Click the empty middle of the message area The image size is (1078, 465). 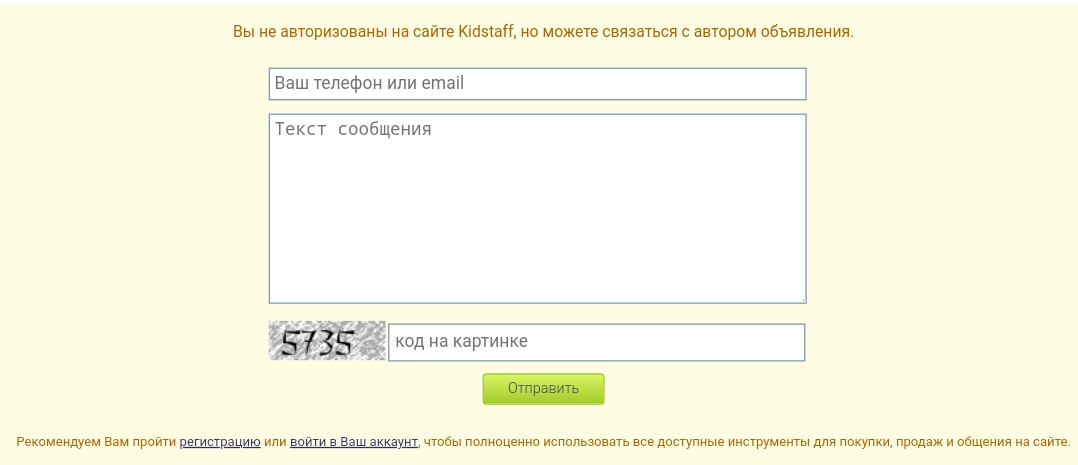pyautogui.click(x=537, y=220)
